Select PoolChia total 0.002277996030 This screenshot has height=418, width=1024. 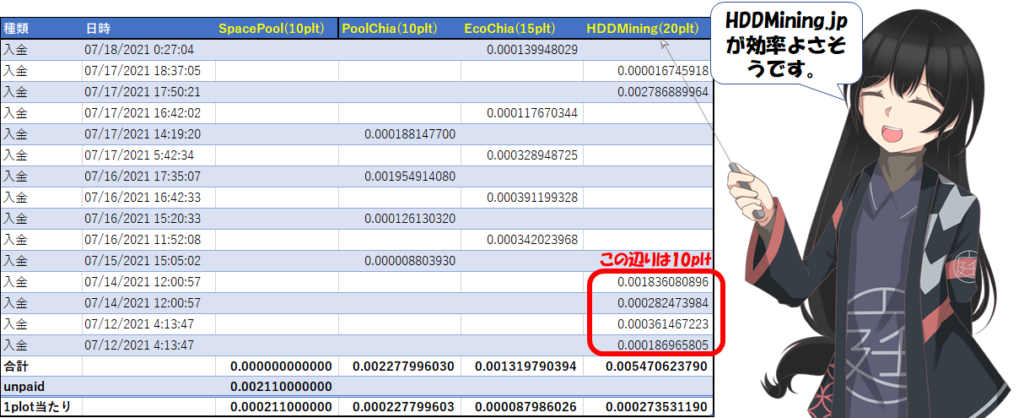(x=403, y=366)
